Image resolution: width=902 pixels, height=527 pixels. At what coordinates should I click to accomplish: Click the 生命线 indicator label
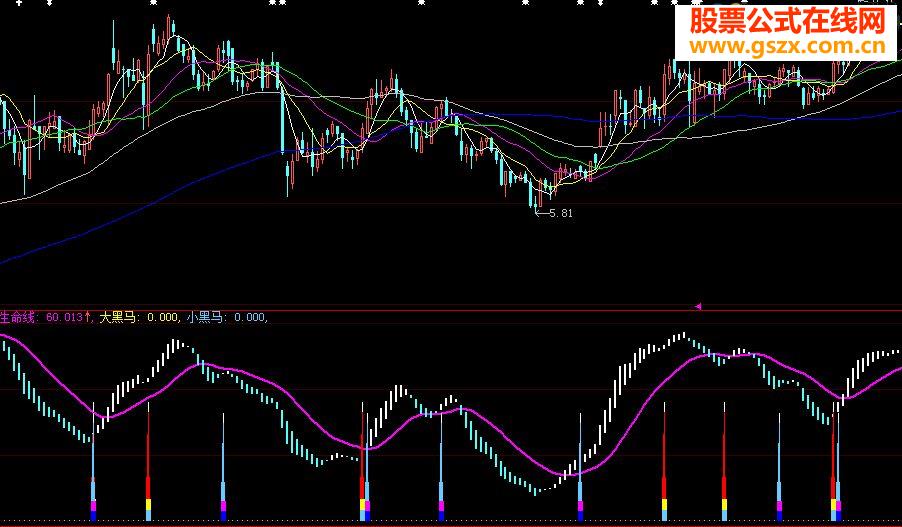pyautogui.click(x=18, y=317)
